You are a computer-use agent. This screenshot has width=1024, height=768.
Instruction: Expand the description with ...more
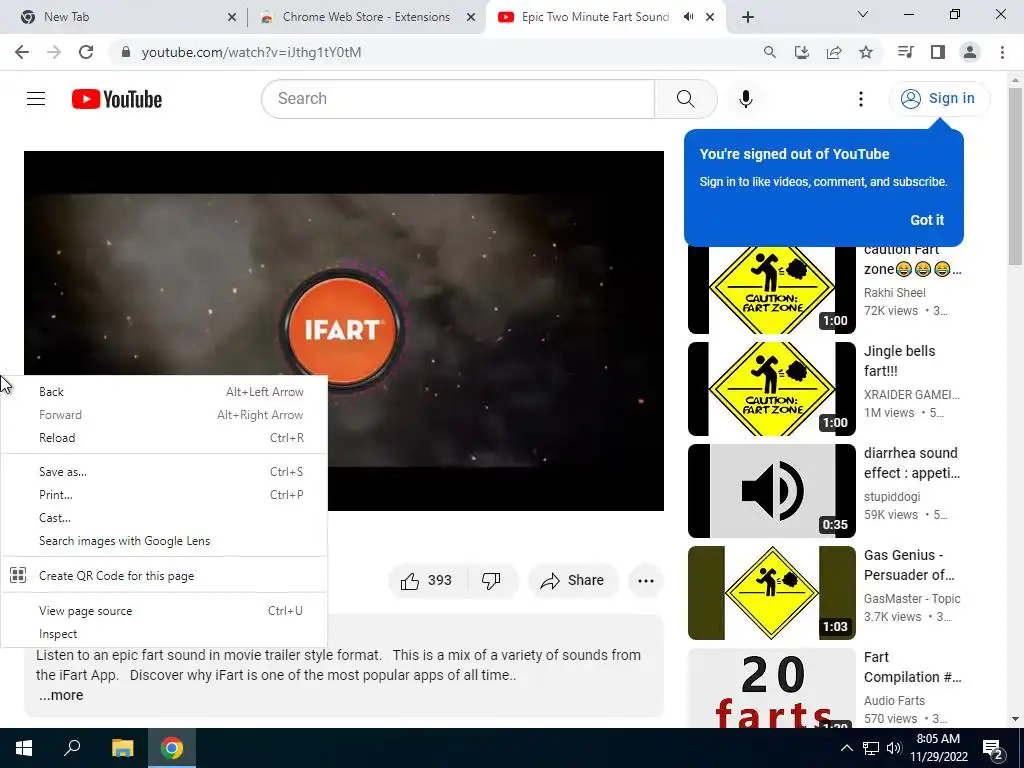[x=61, y=696]
